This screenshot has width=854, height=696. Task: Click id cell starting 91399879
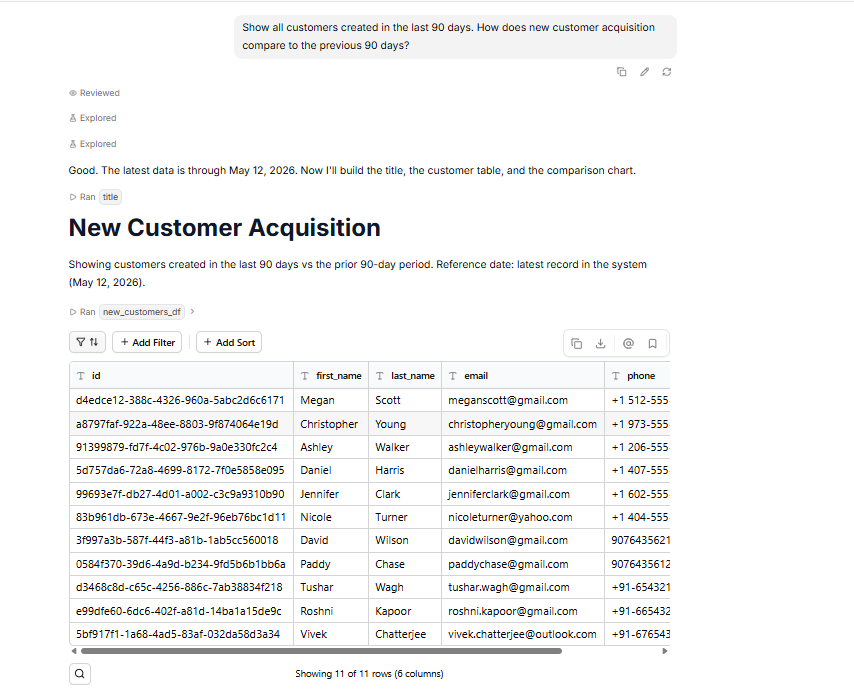(x=181, y=447)
